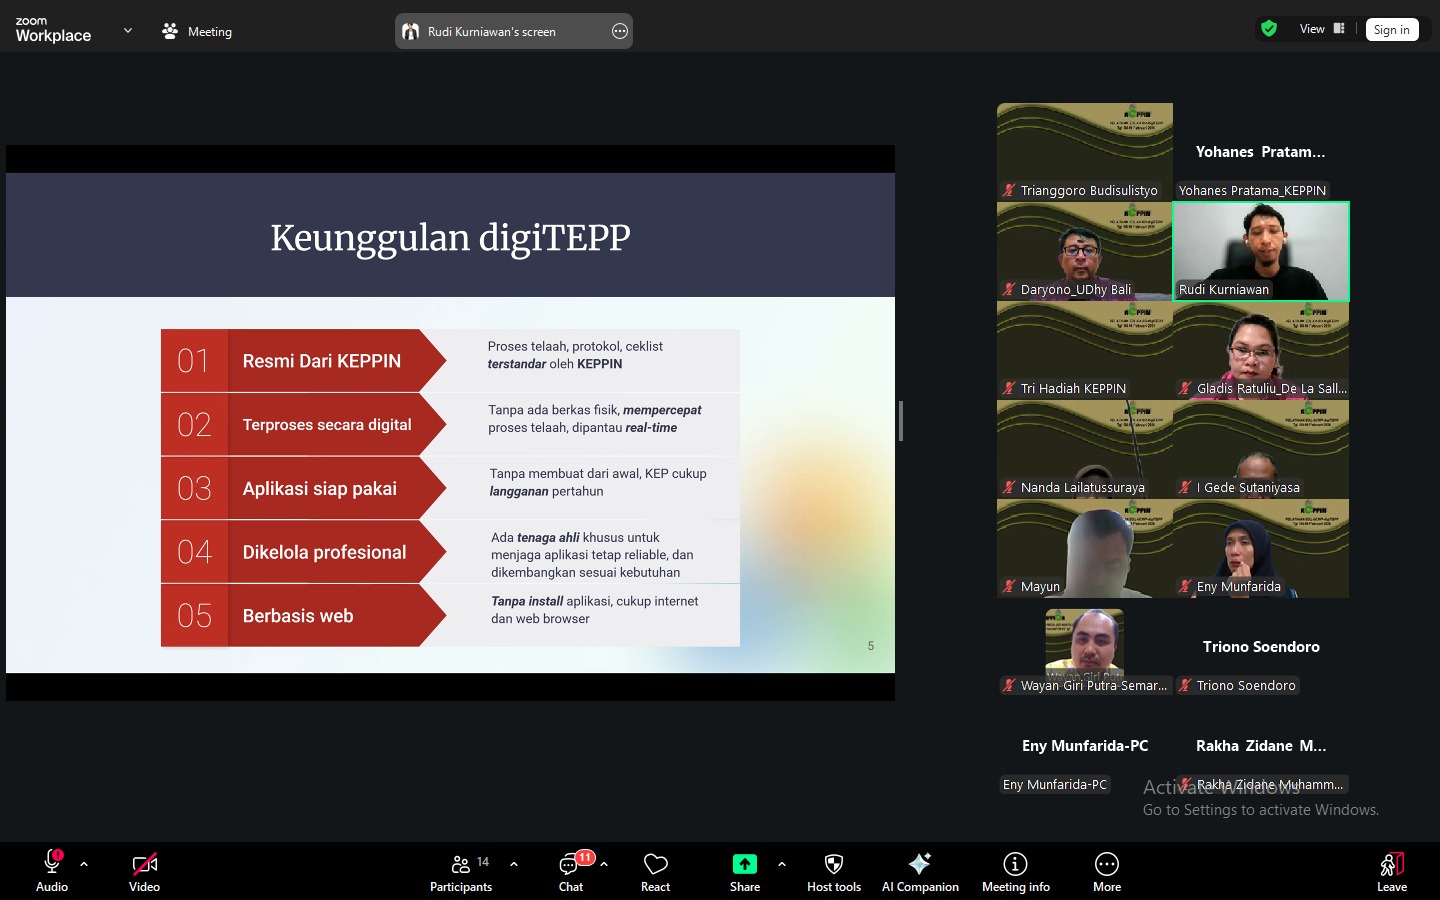
Task: Open the Meeting tab at top
Action: 197,31
